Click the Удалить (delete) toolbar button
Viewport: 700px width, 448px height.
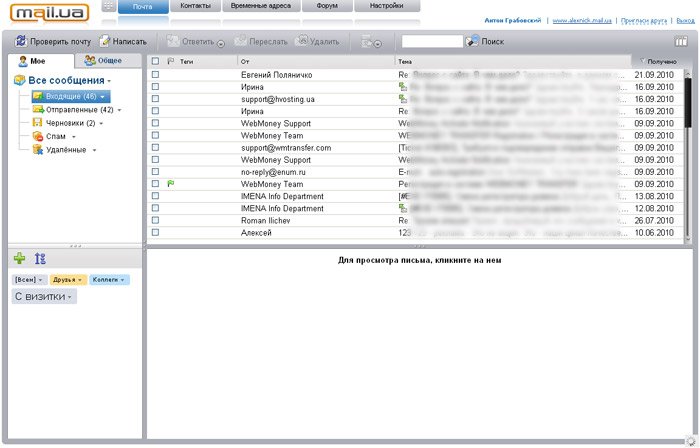pyautogui.click(x=318, y=41)
